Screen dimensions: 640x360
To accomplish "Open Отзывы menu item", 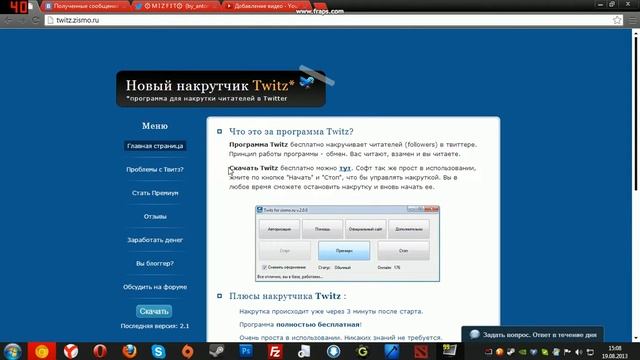I will click(x=155, y=216).
